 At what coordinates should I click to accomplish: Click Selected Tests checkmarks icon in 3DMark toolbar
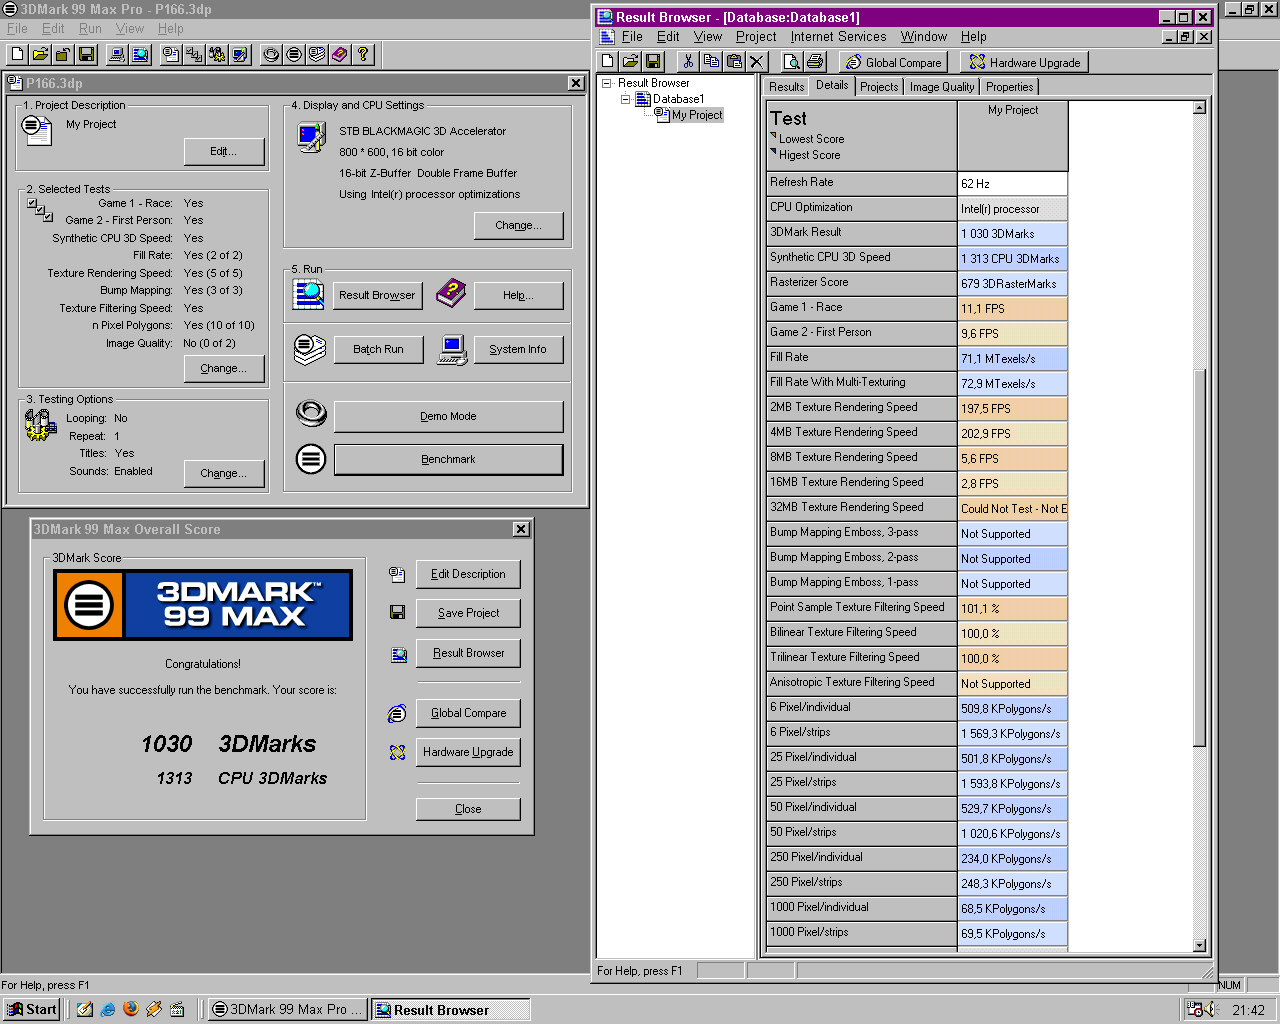point(195,55)
